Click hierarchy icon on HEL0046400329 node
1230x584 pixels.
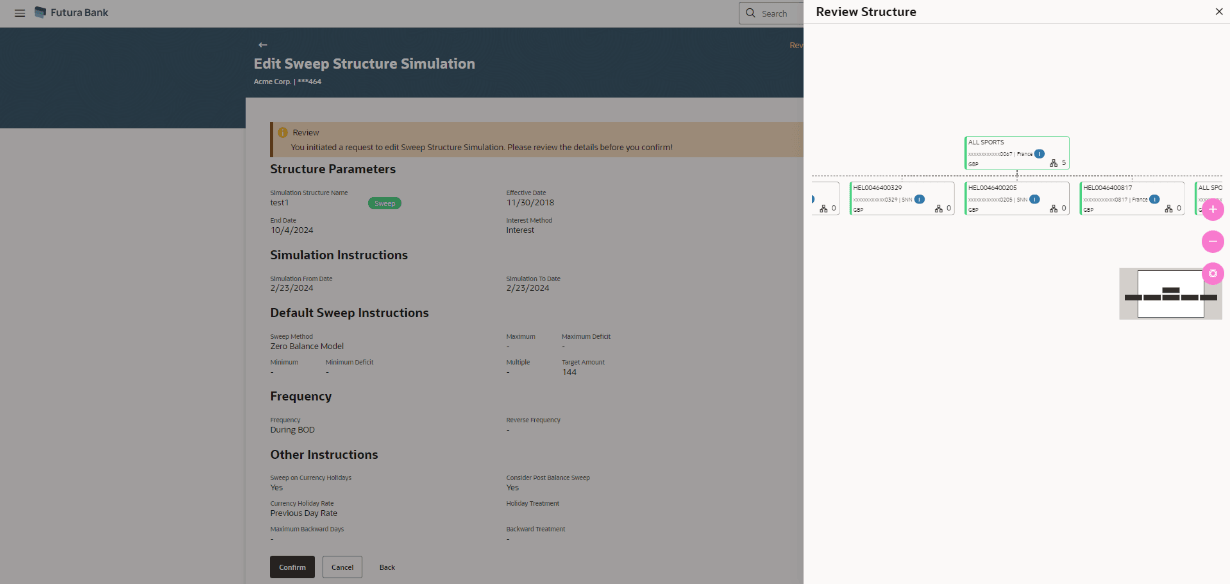point(939,209)
